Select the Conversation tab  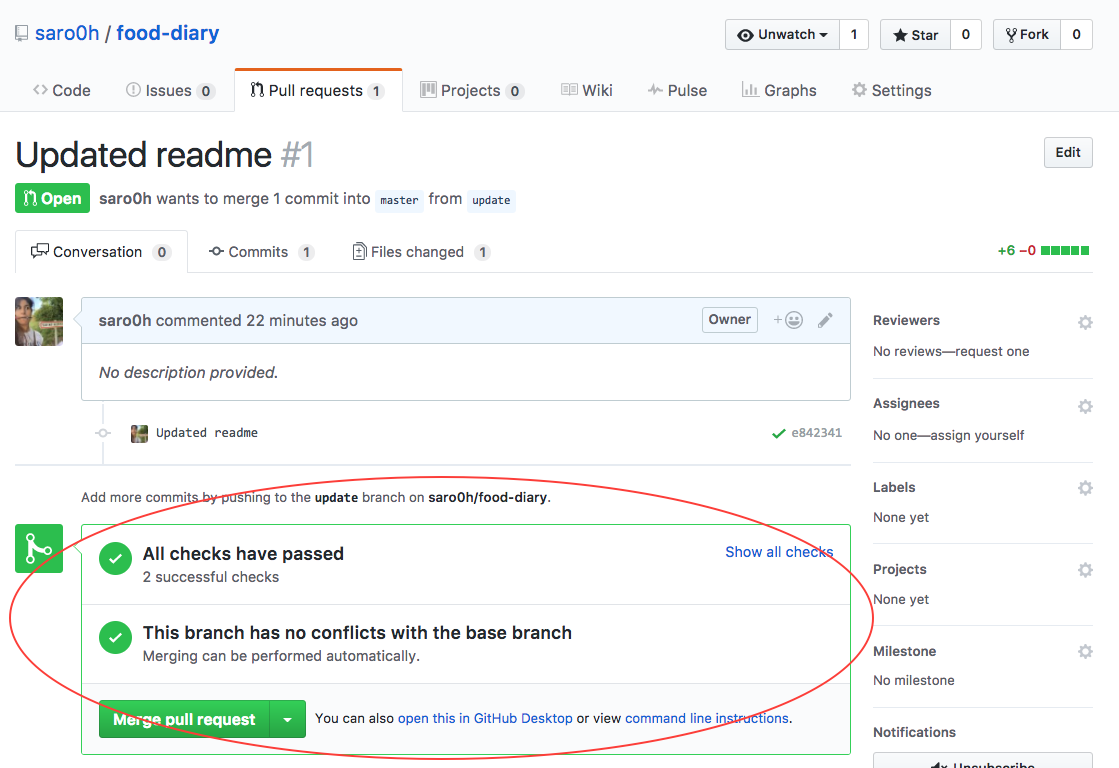pos(101,252)
